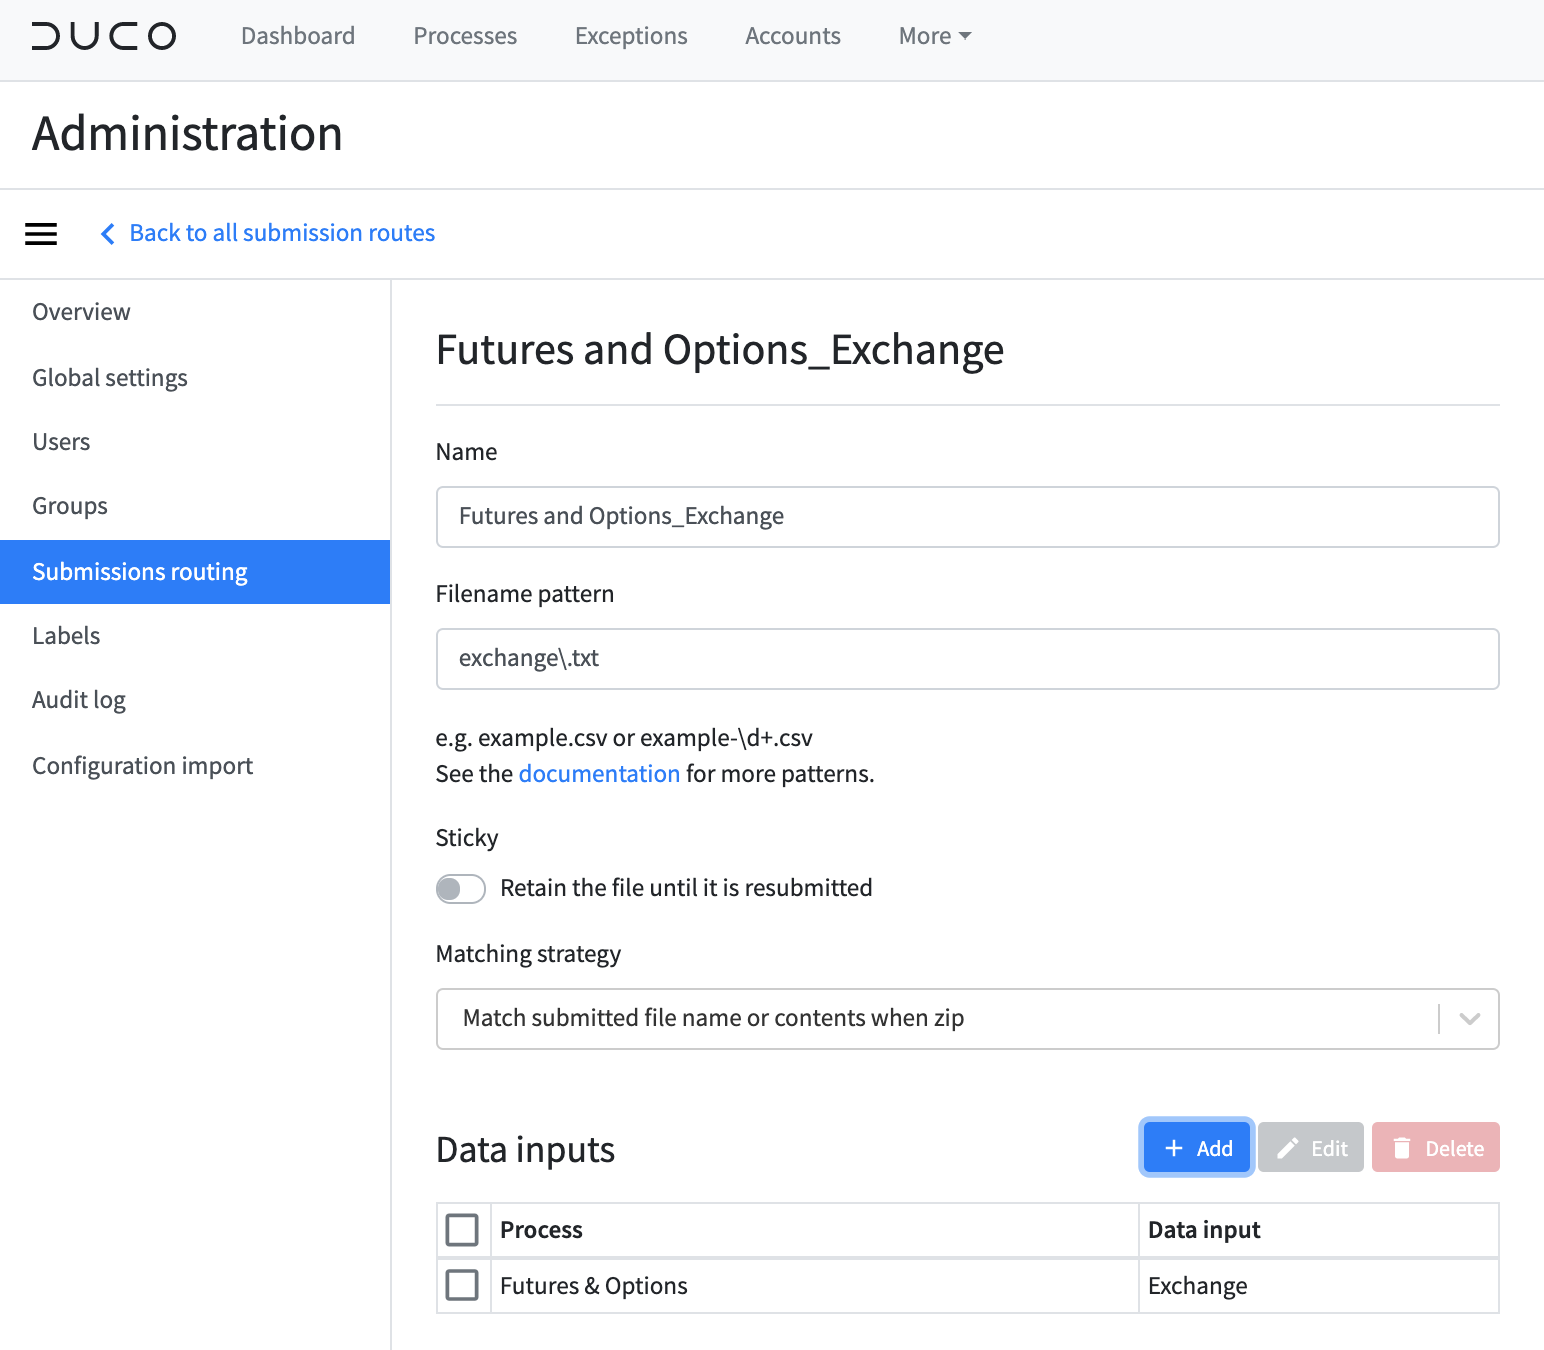
Task: Click the Data input column header
Action: (x=1319, y=1230)
